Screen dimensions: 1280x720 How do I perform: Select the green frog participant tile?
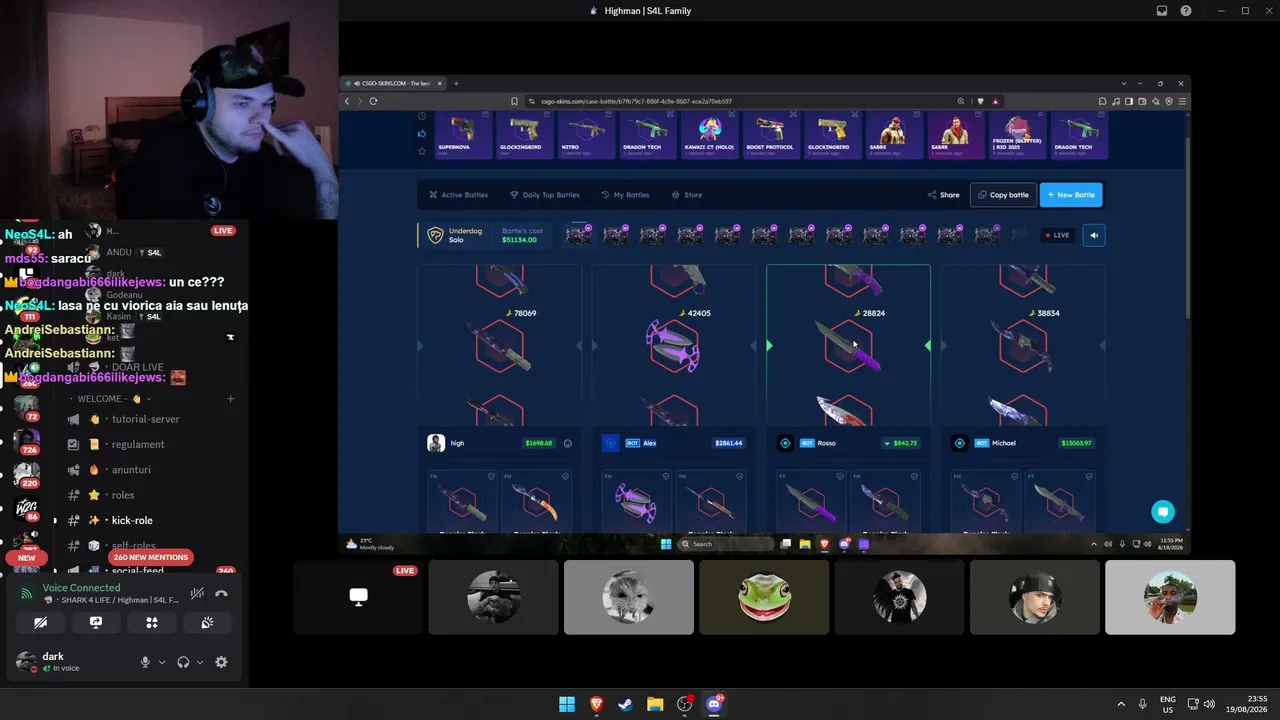tap(764, 597)
